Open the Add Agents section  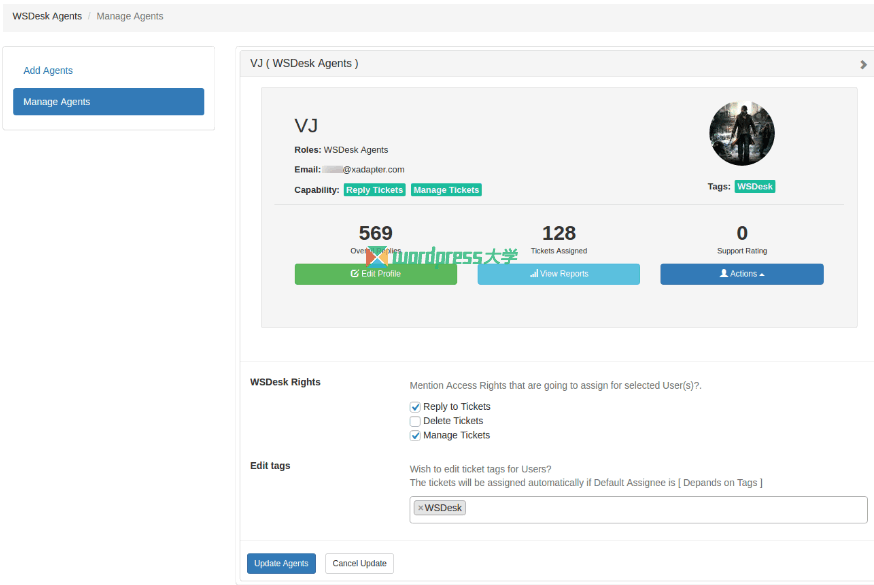tap(48, 70)
